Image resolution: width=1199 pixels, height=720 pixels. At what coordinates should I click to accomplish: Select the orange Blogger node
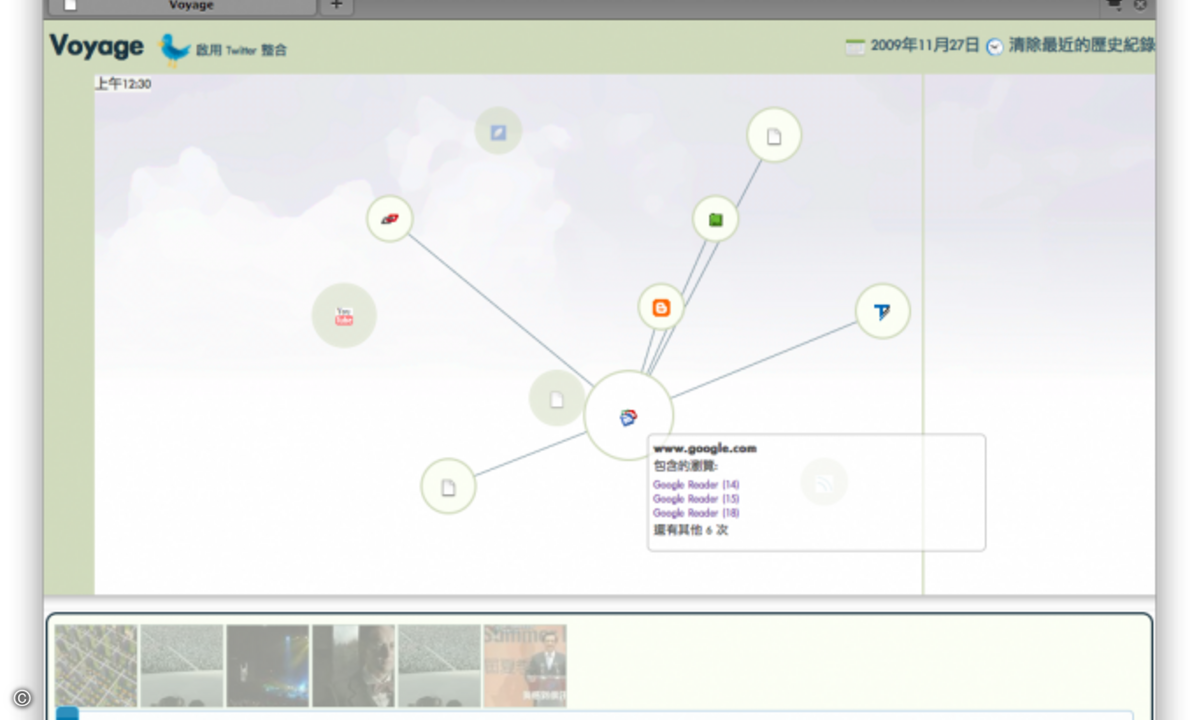click(x=661, y=307)
